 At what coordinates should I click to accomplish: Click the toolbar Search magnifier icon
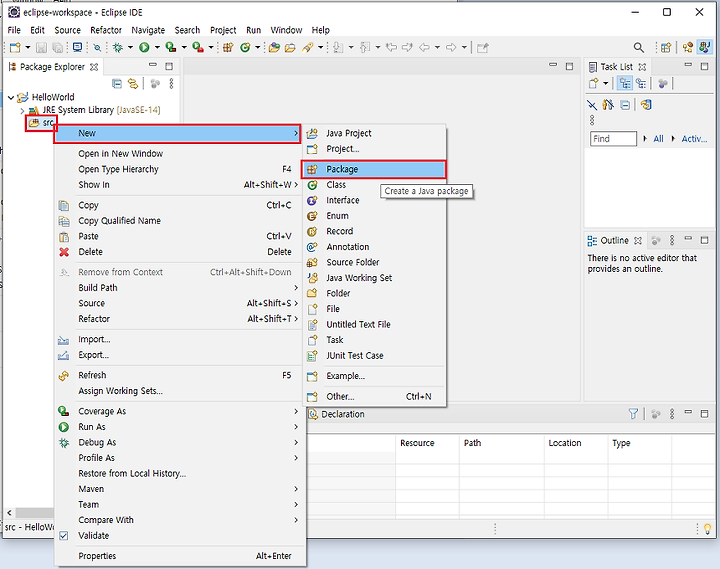[638, 47]
